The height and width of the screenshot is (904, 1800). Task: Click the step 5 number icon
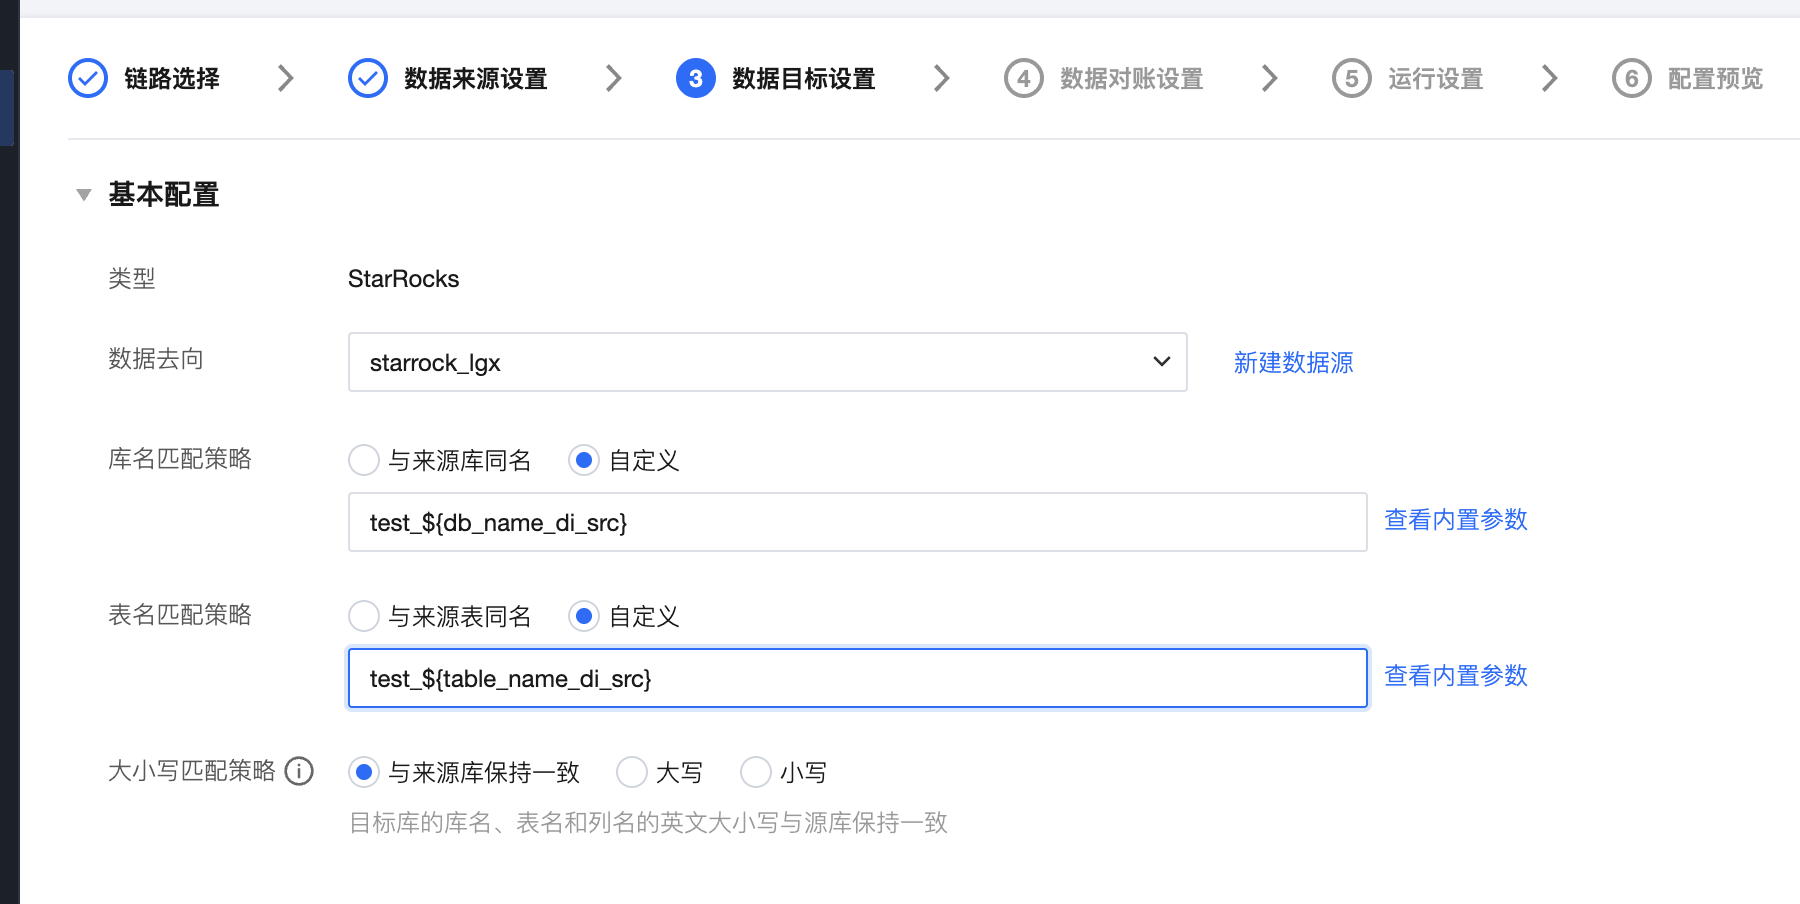pyautogui.click(x=1351, y=78)
